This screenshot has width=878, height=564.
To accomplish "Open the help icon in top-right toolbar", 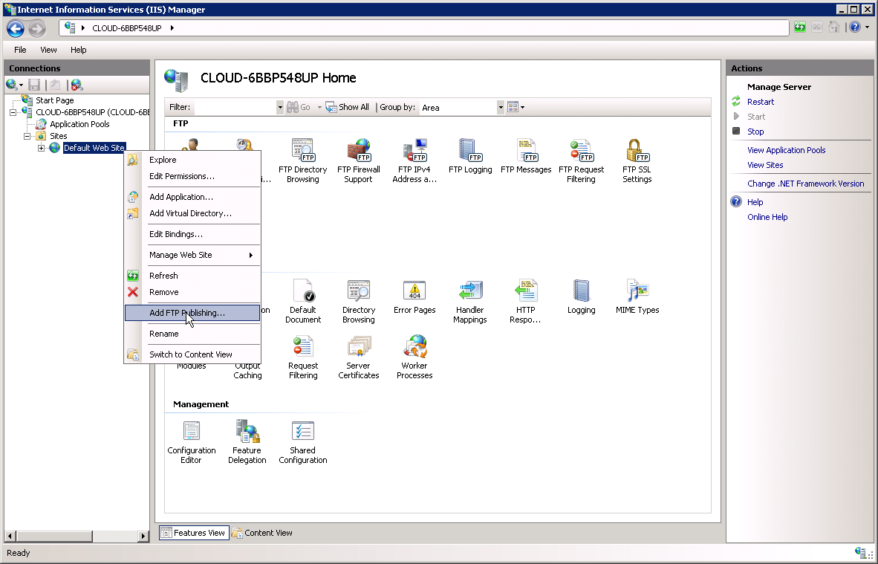I will (854, 27).
